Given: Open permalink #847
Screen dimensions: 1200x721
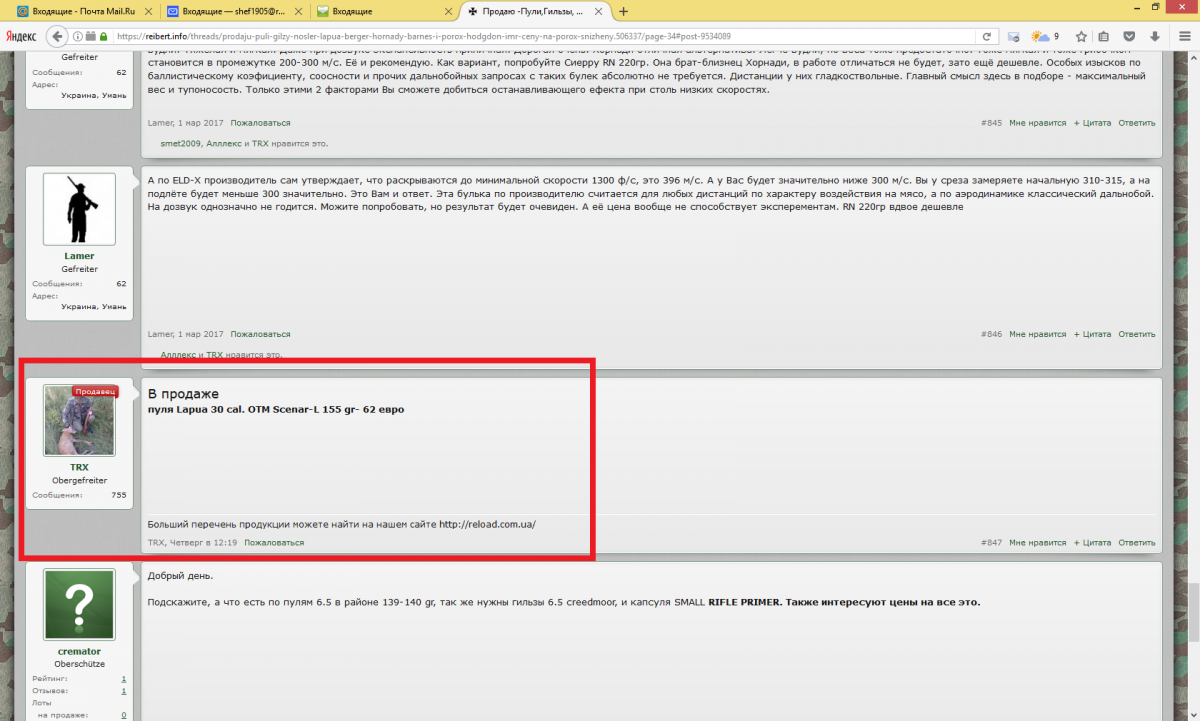Looking at the screenshot, I should (991, 543).
